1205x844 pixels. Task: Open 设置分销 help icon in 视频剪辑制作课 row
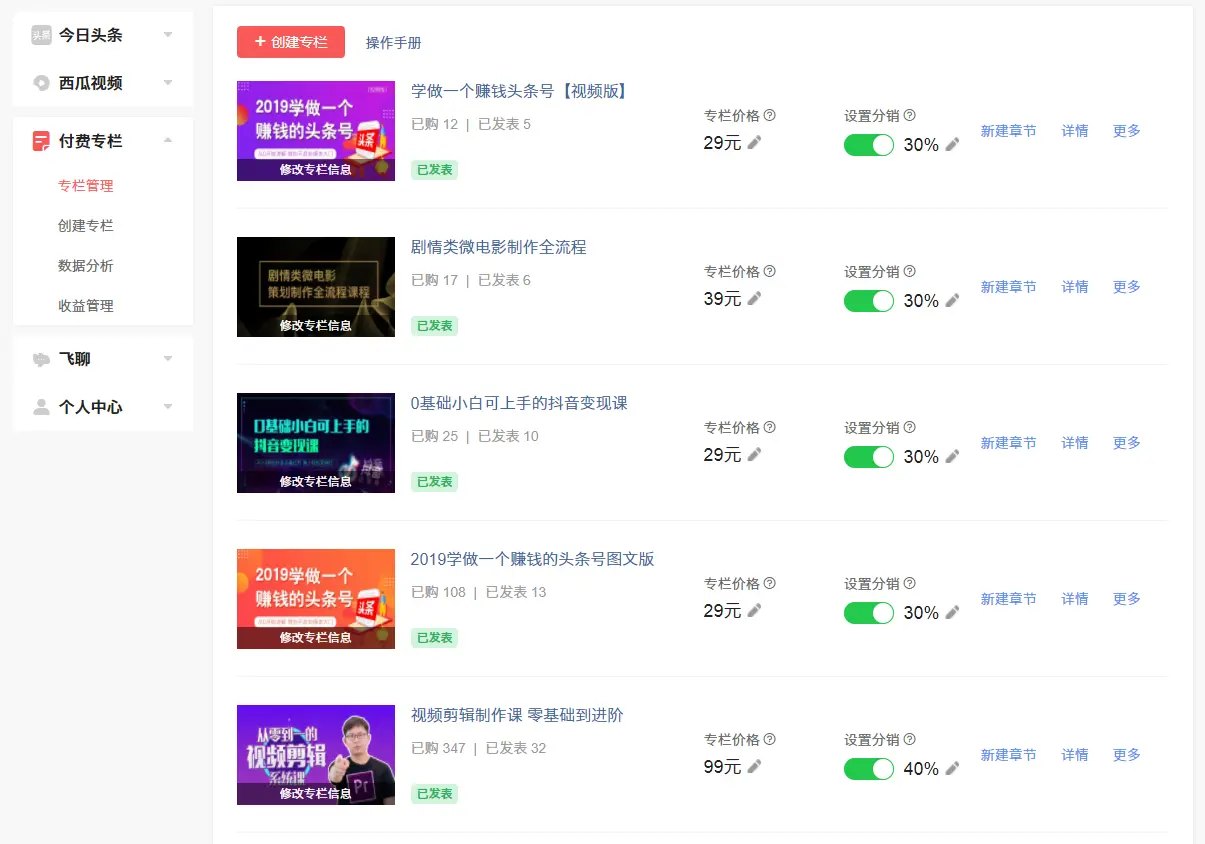click(x=910, y=740)
